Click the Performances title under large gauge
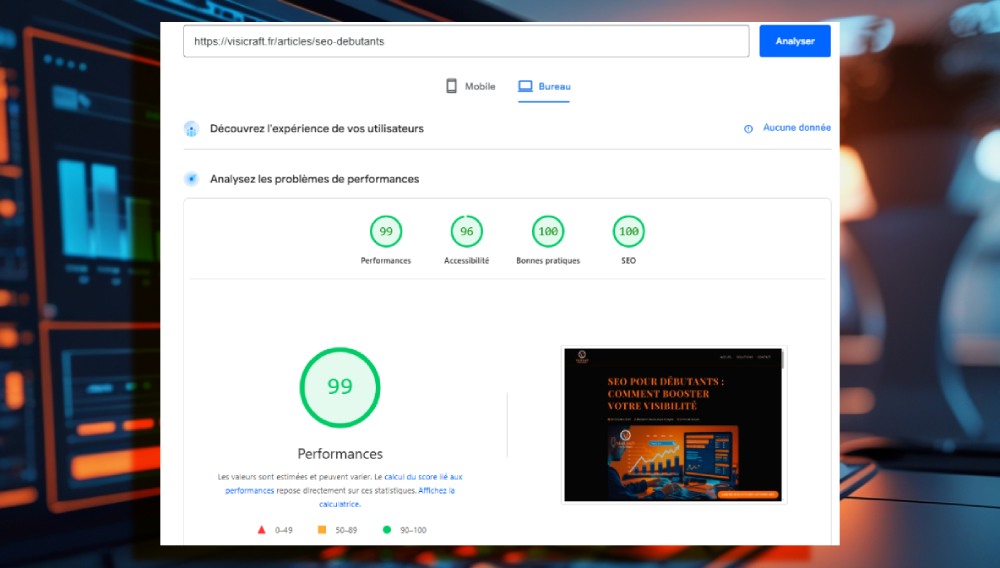1000x568 pixels. [340, 454]
